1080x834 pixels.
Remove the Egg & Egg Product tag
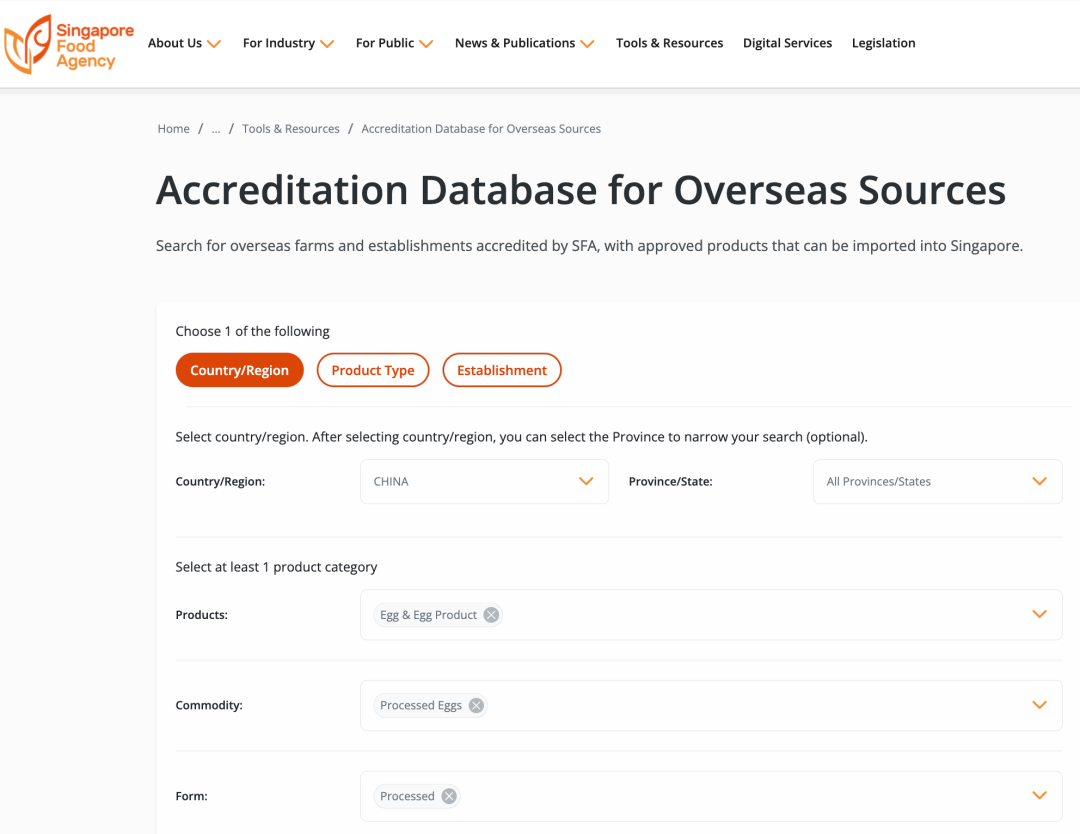point(491,615)
